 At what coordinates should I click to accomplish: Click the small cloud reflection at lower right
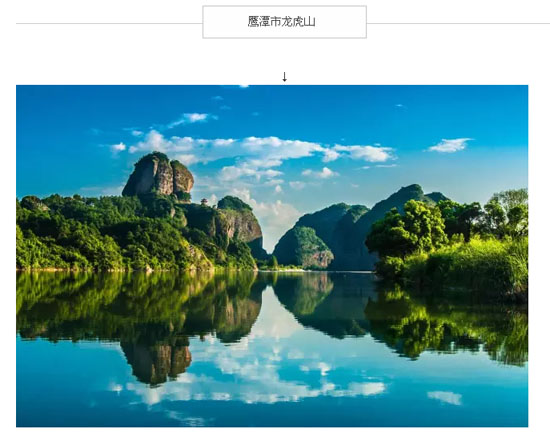[x=445, y=397]
